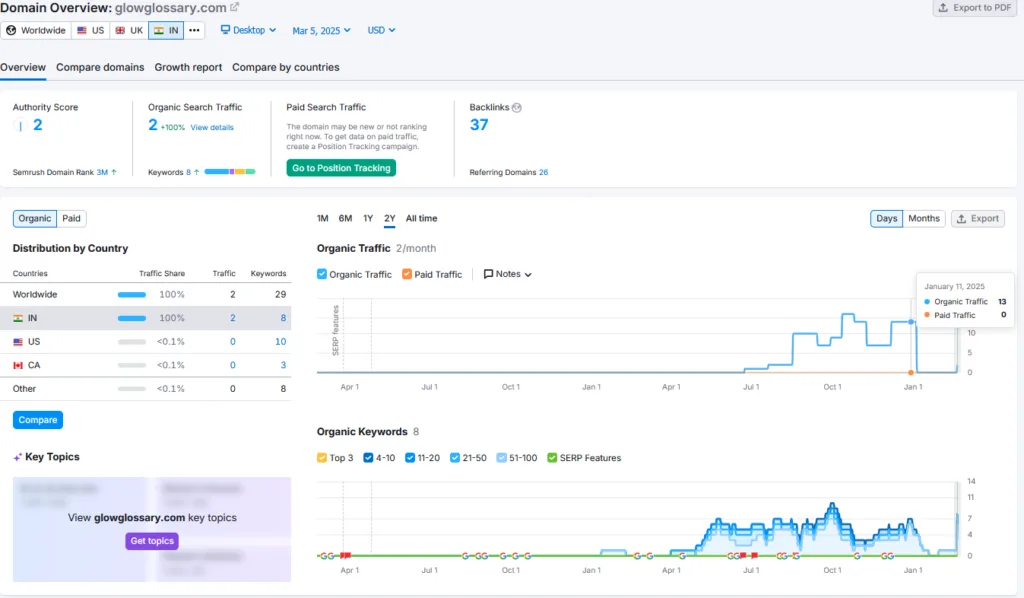
Task: Click Semrush Domain Rank 3M value
Action: (102, 172)
